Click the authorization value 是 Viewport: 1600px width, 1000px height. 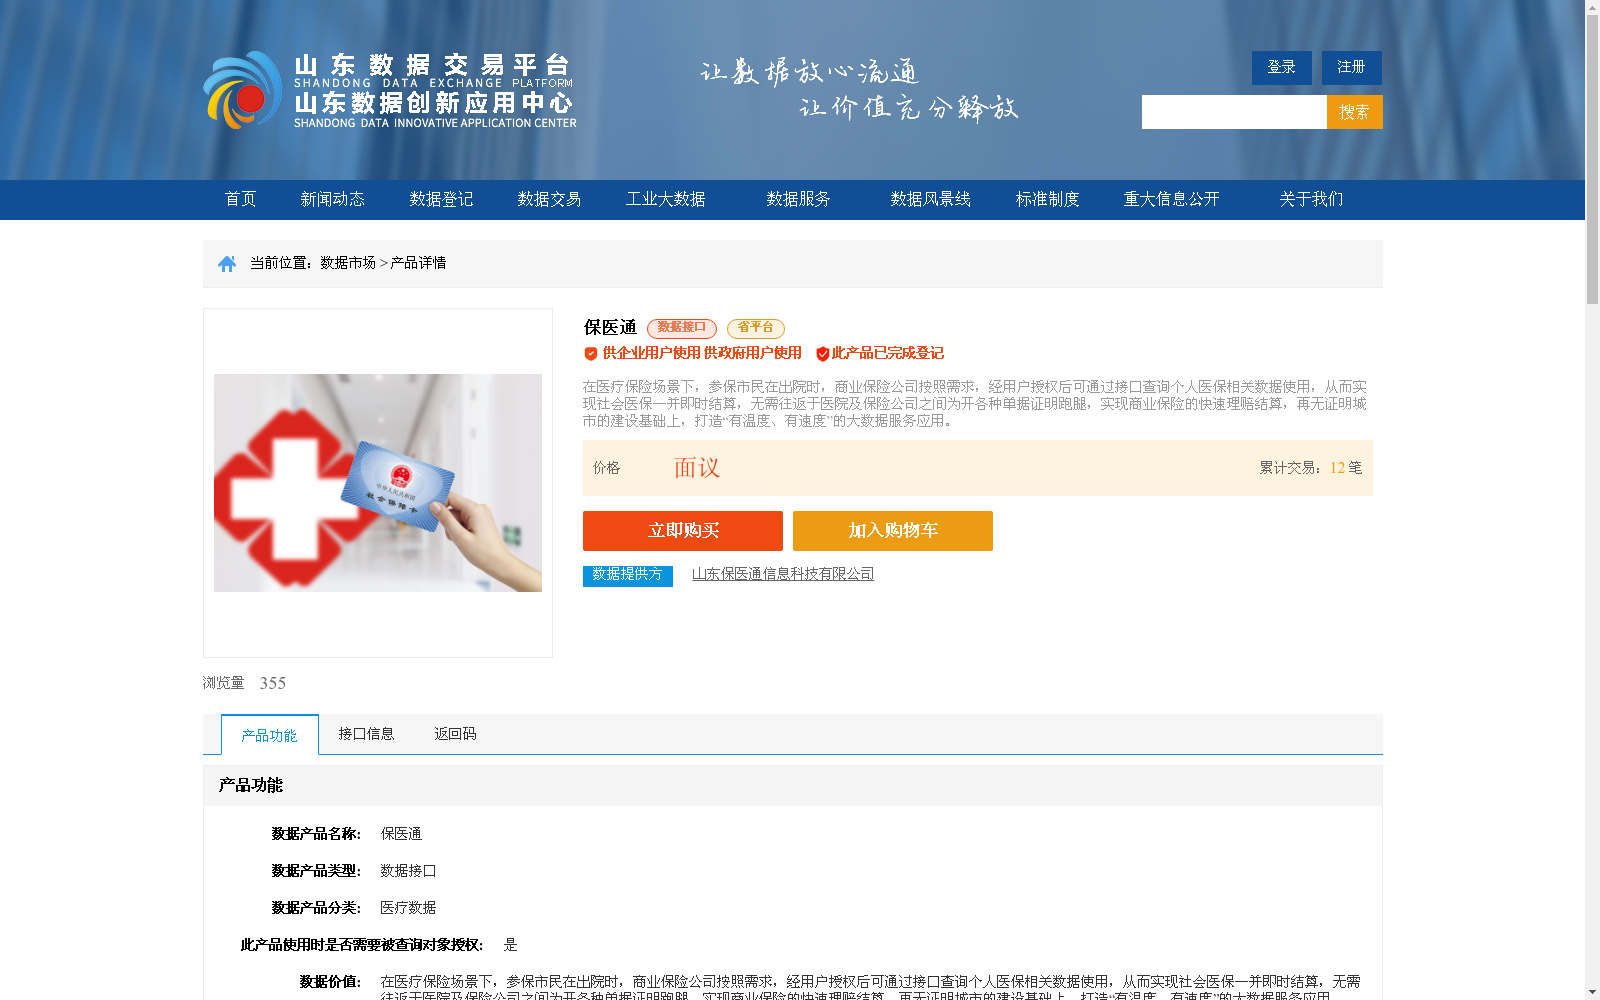[510, 945]
